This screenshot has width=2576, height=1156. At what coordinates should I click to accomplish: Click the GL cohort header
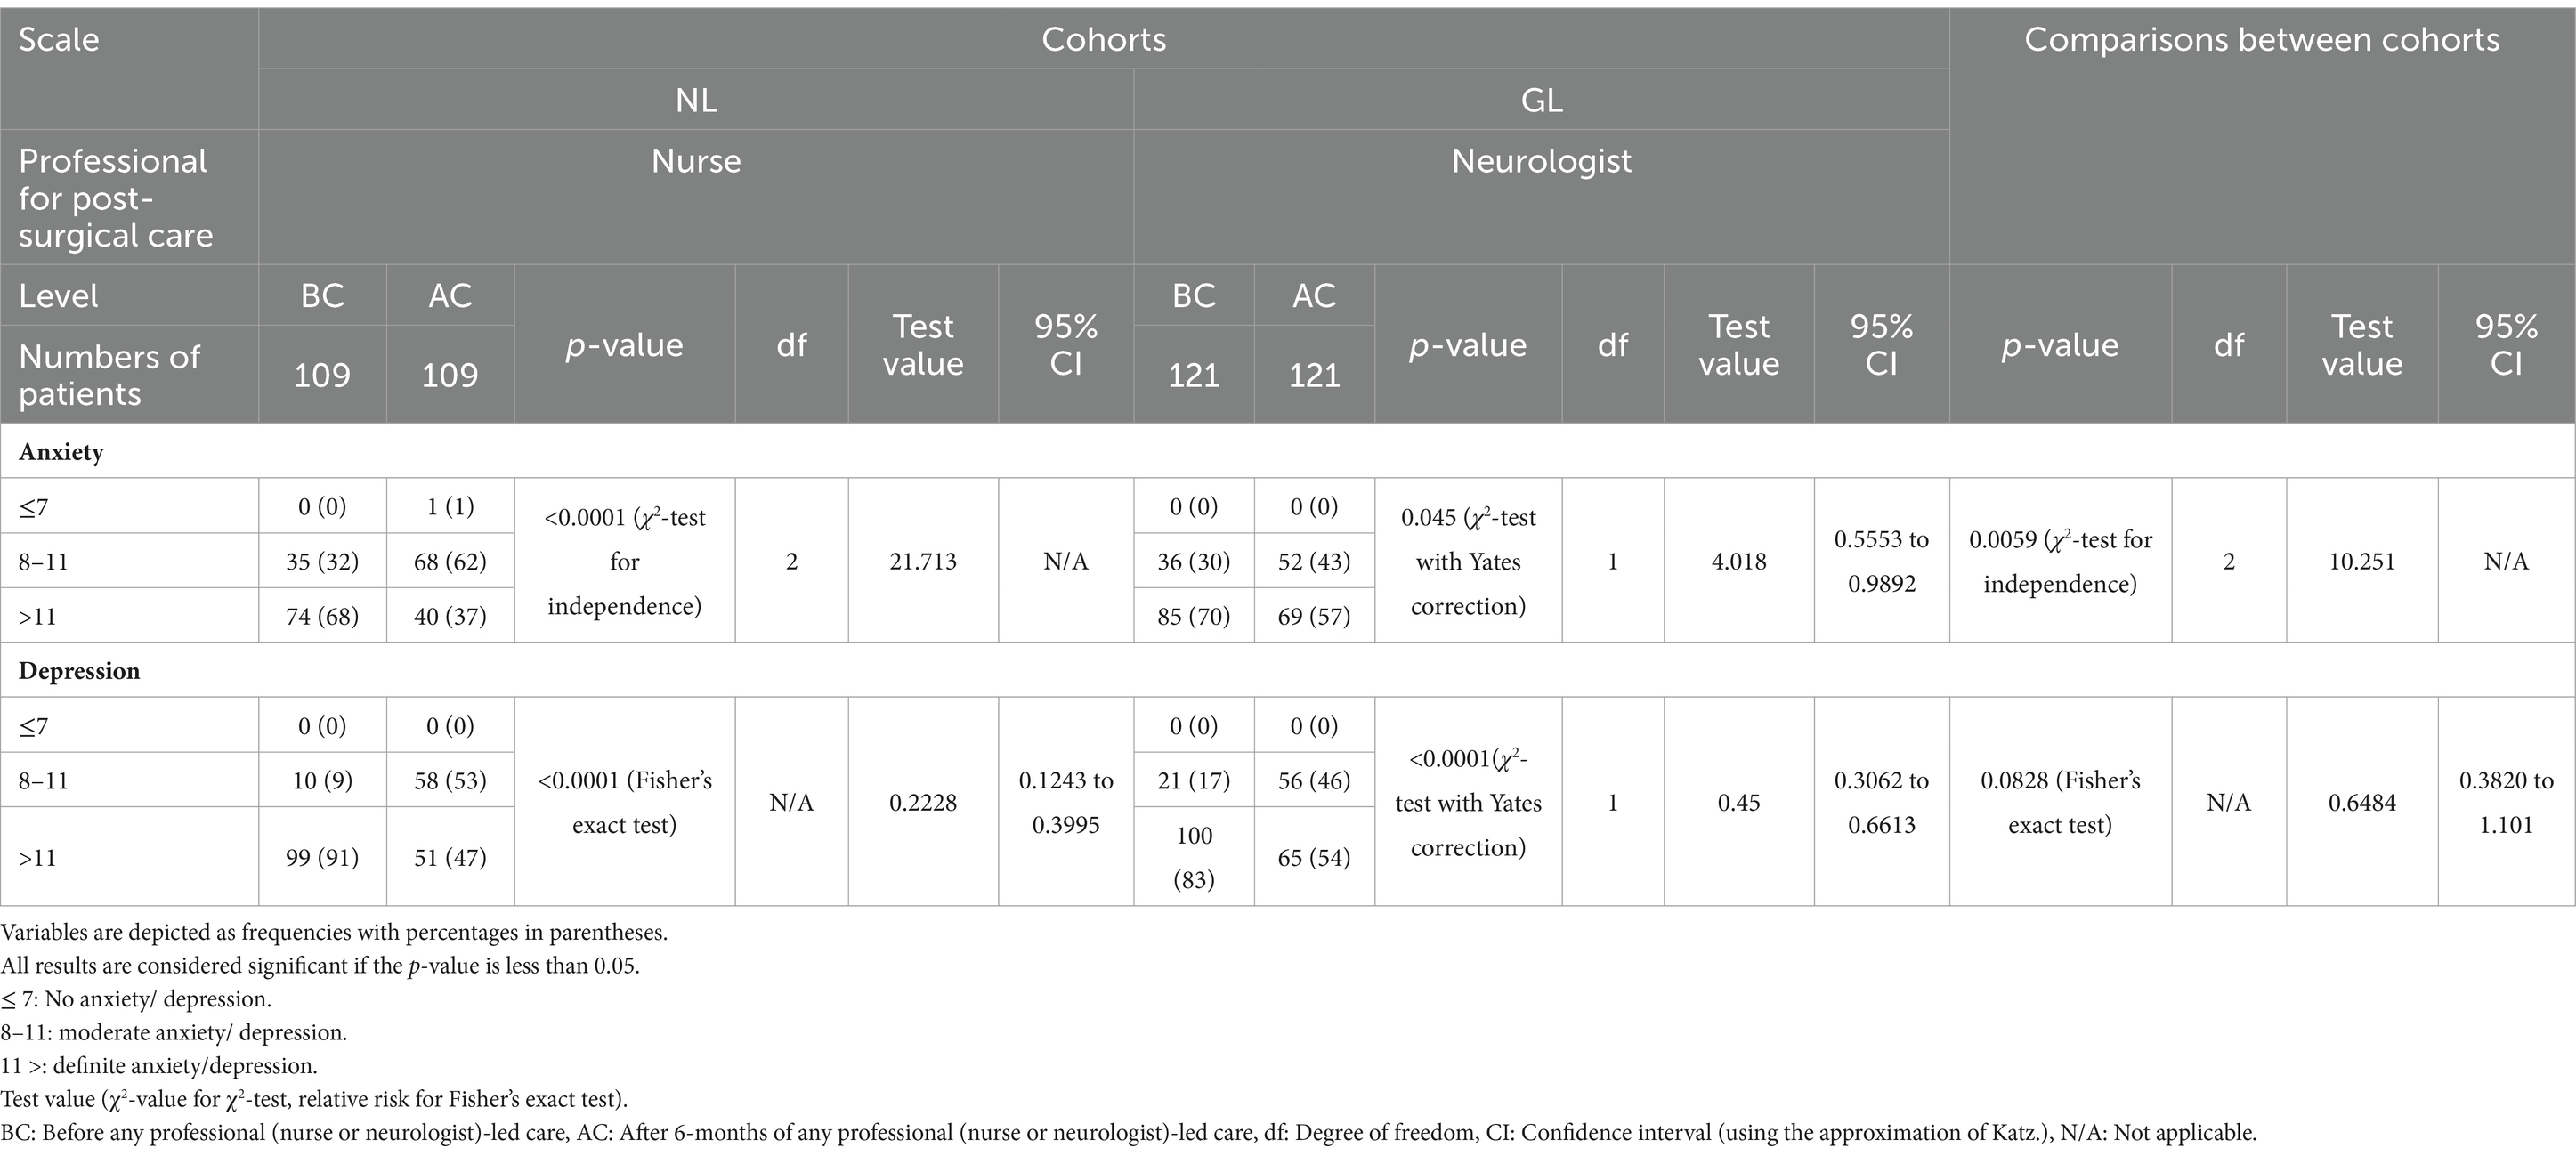(1541, 100)
